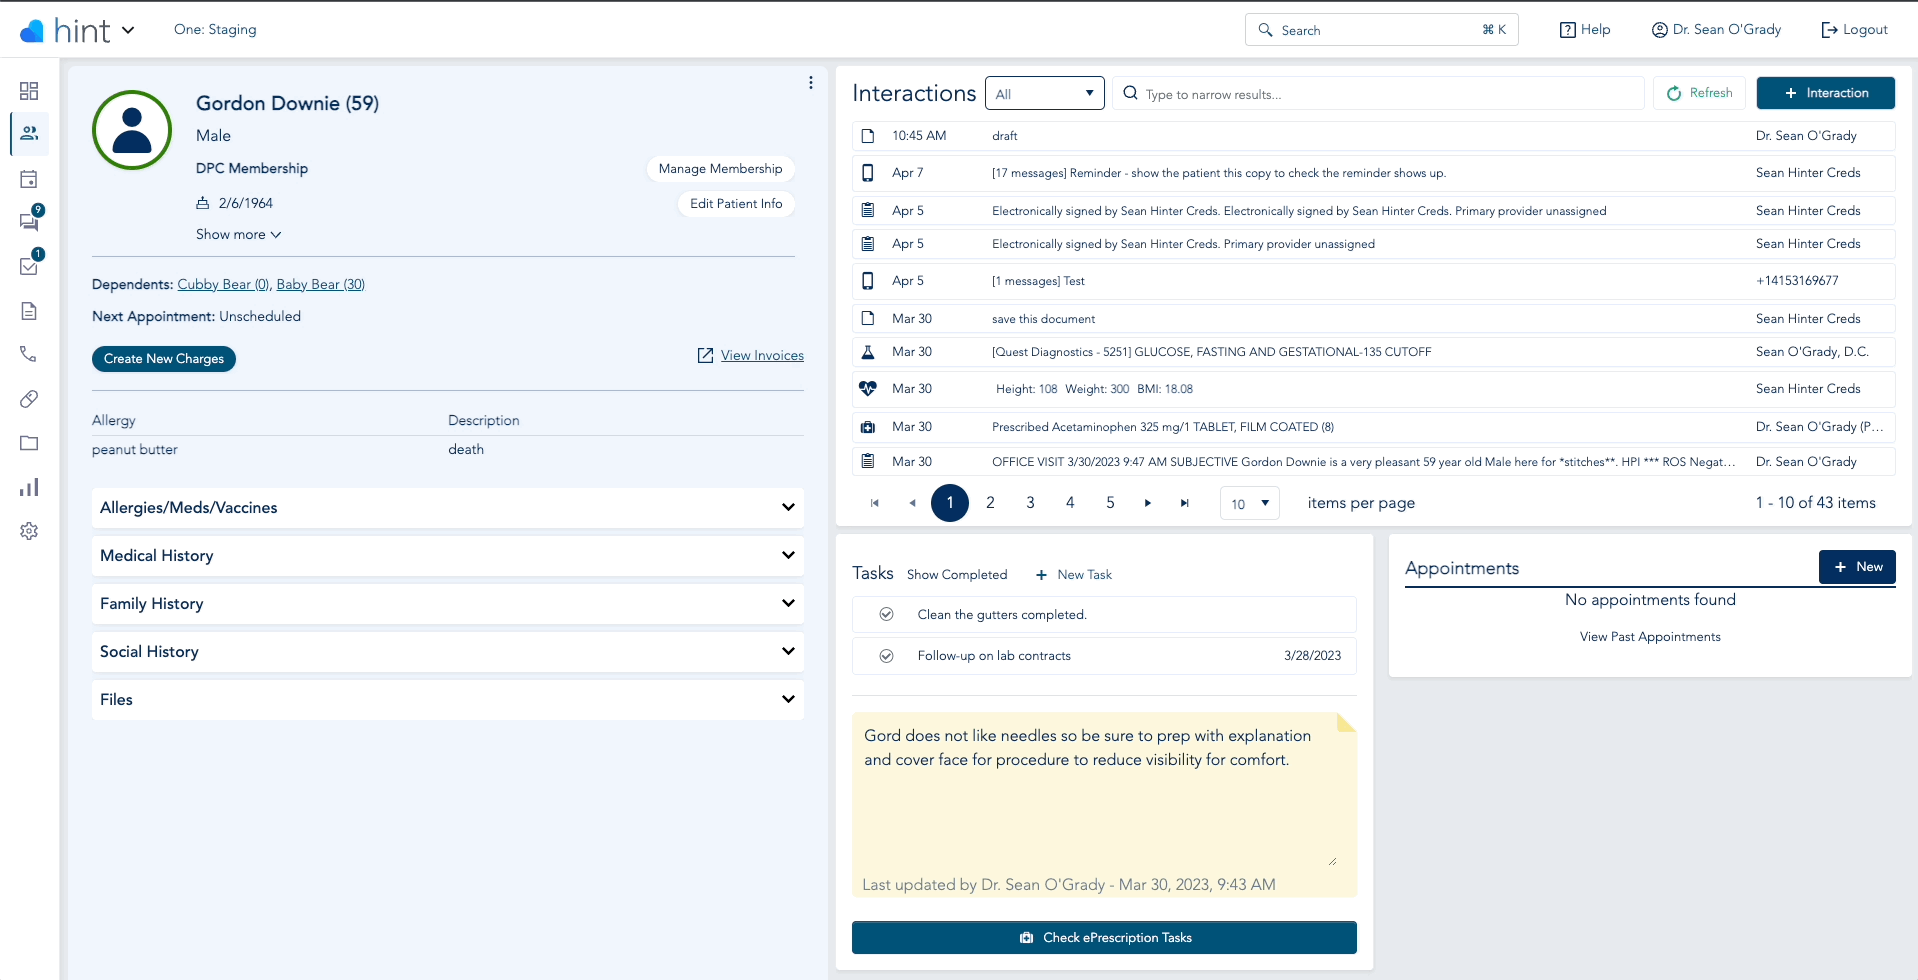
Task: Click Create New Charges button
Action: point(164,359)
